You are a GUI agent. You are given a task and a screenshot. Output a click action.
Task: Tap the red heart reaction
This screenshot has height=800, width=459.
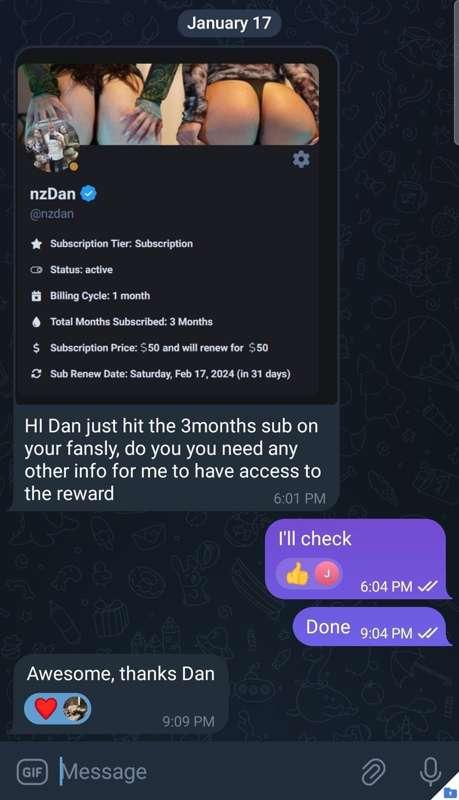(x=46, y=709)
